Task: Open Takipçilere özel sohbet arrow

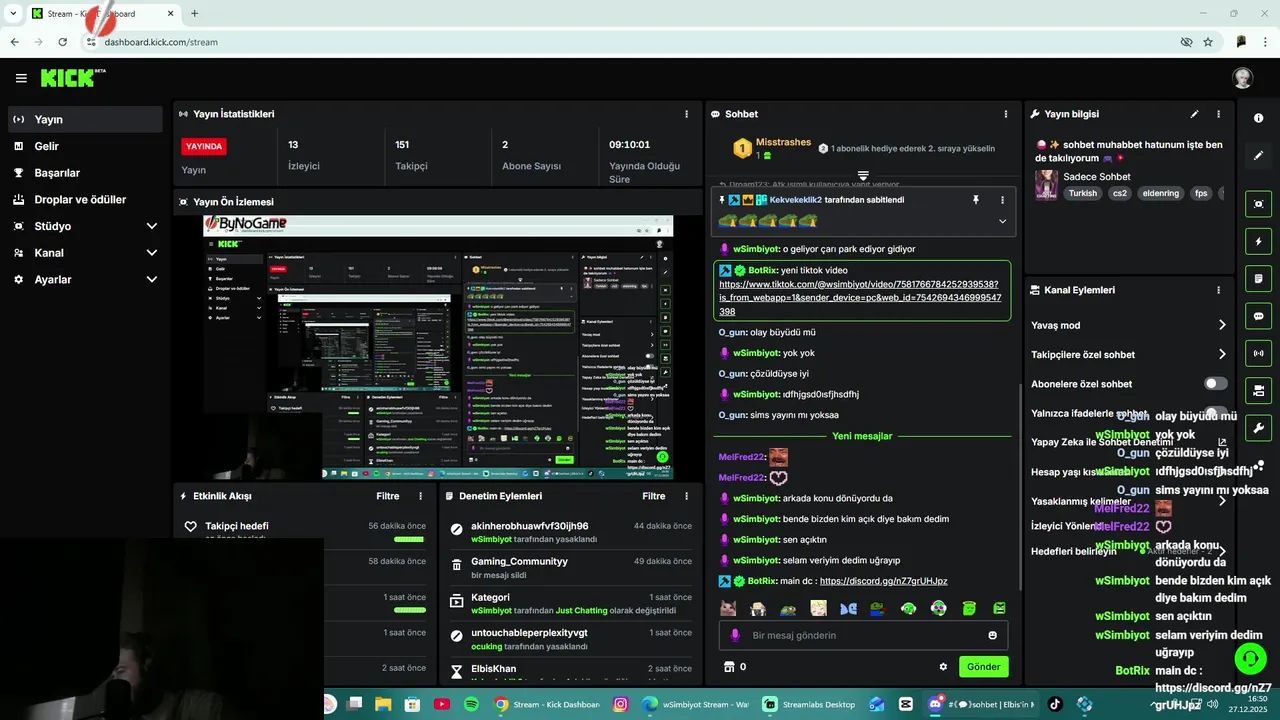Action: tap(1221, 354)
